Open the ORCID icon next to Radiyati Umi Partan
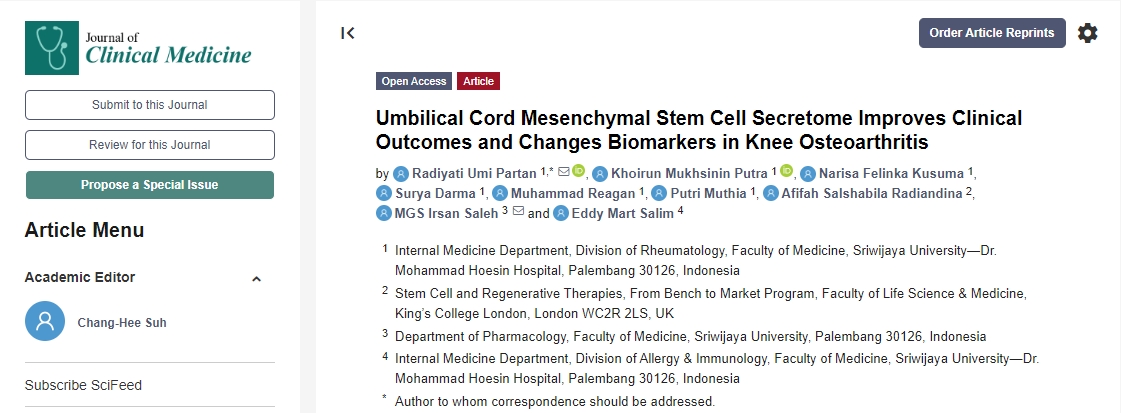The height and width of the screenshot is (413, 1121). coord(578,172)
